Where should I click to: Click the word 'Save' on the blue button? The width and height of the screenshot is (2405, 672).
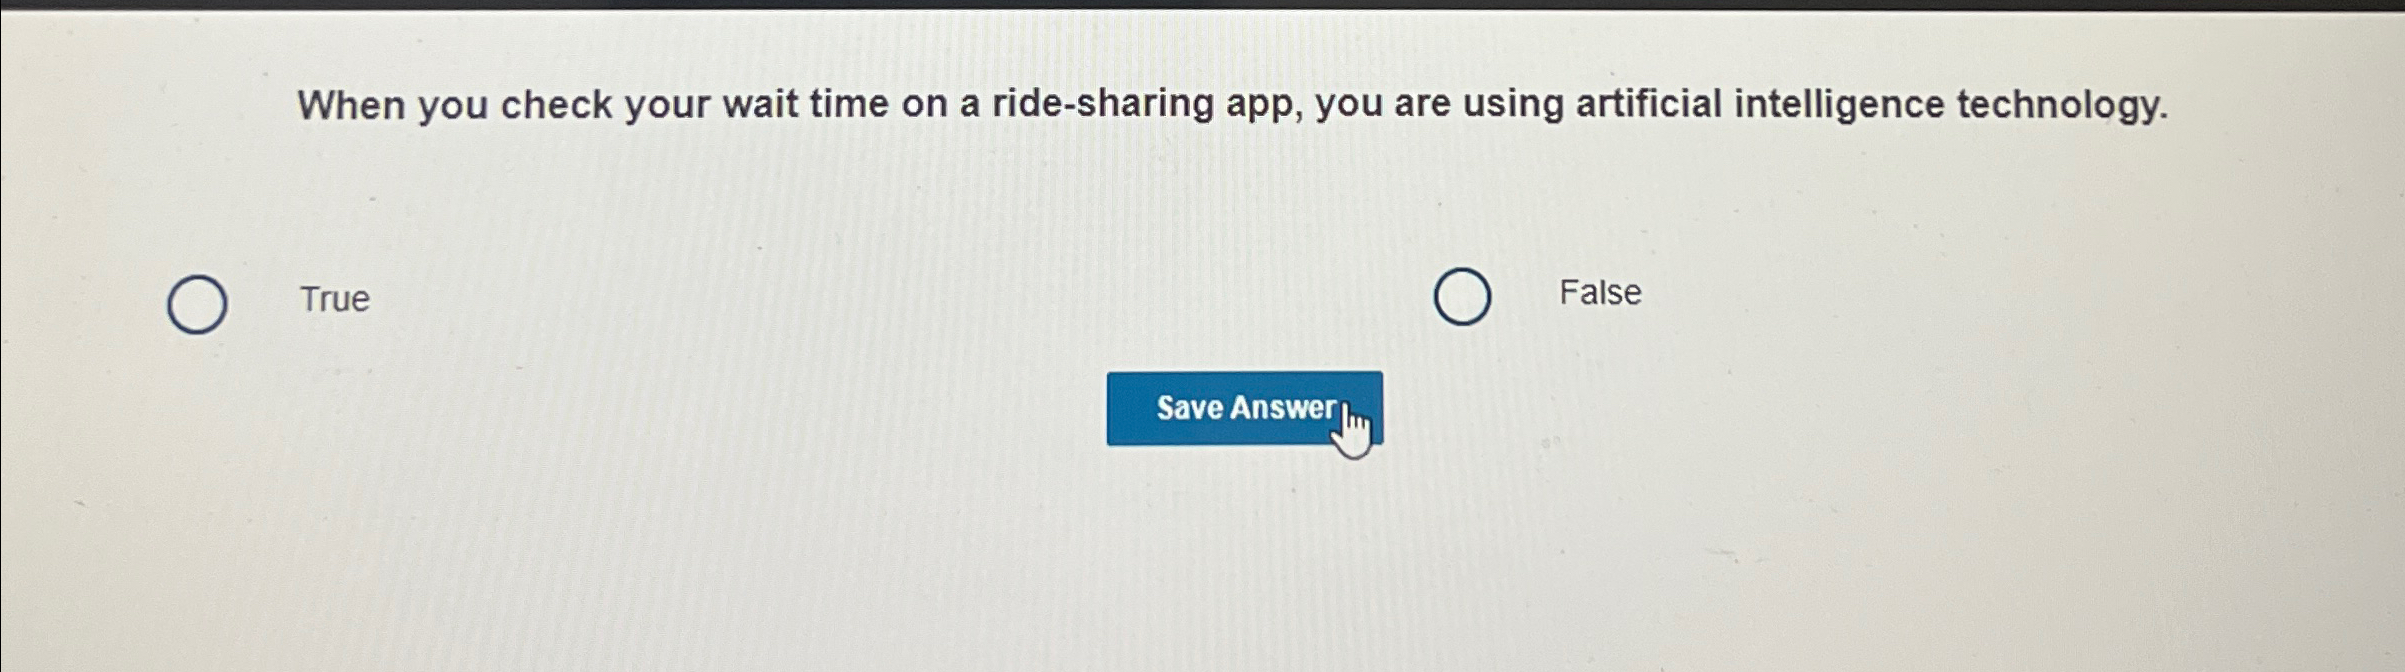coord(1190,408)
